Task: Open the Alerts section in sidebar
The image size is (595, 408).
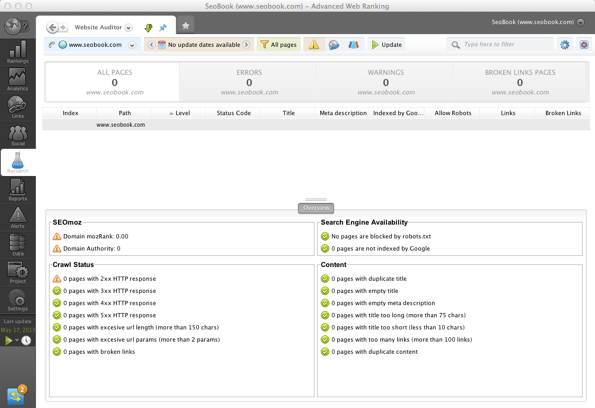Action: [18, 217]
